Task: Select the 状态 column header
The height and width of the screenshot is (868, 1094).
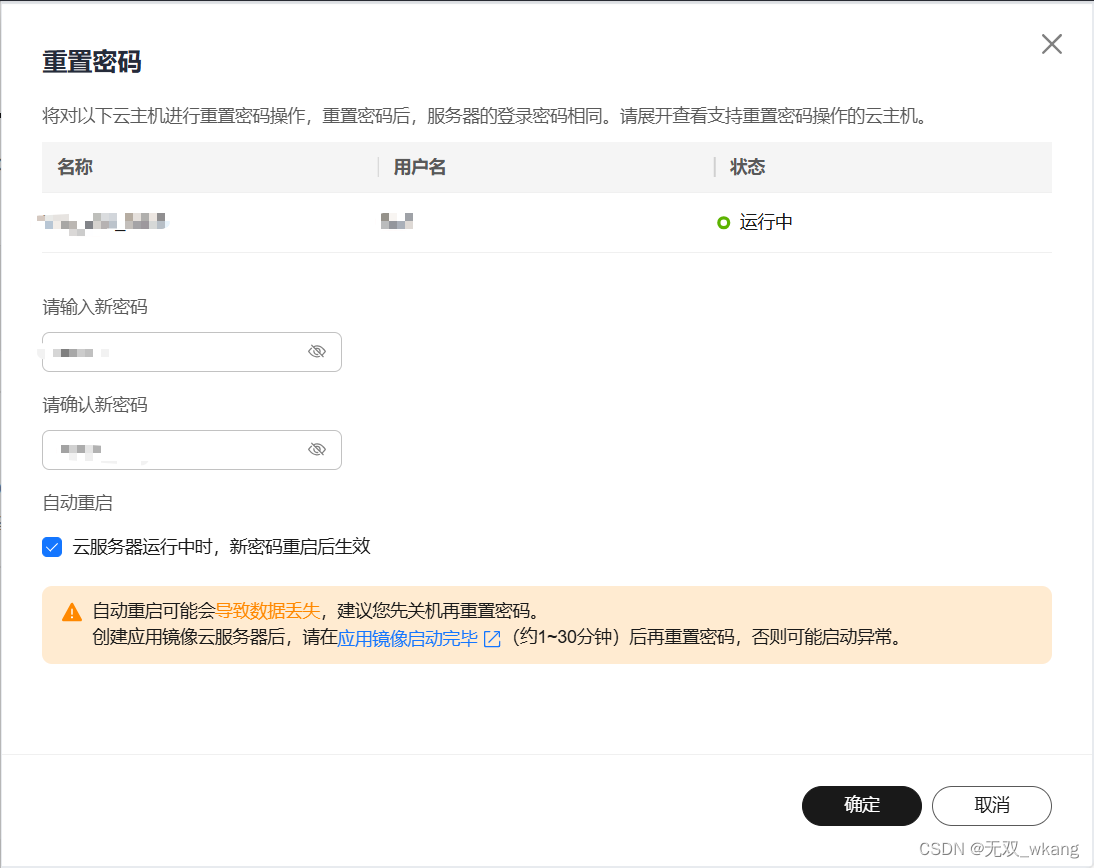Action: pyautogui.click(x=745, y=167)
